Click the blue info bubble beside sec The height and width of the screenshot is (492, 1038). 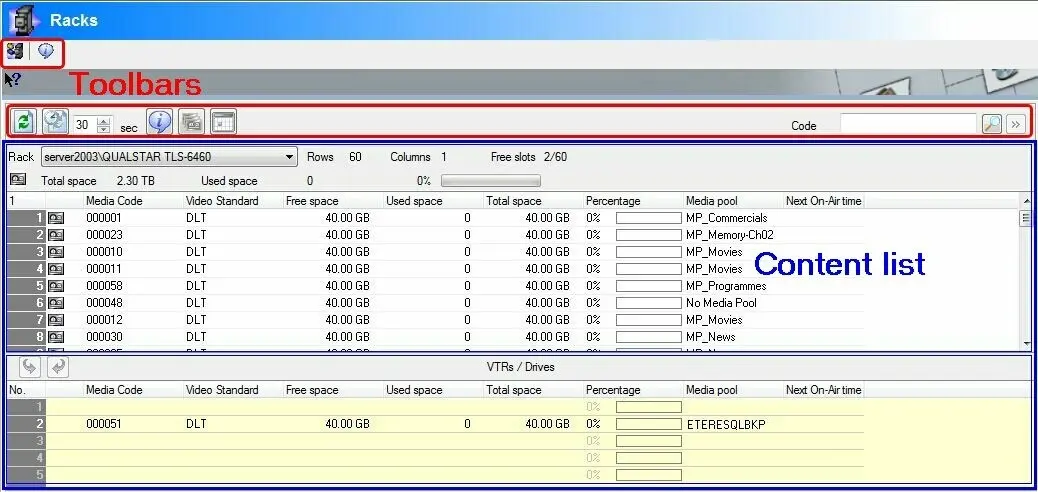pos(159,123)
